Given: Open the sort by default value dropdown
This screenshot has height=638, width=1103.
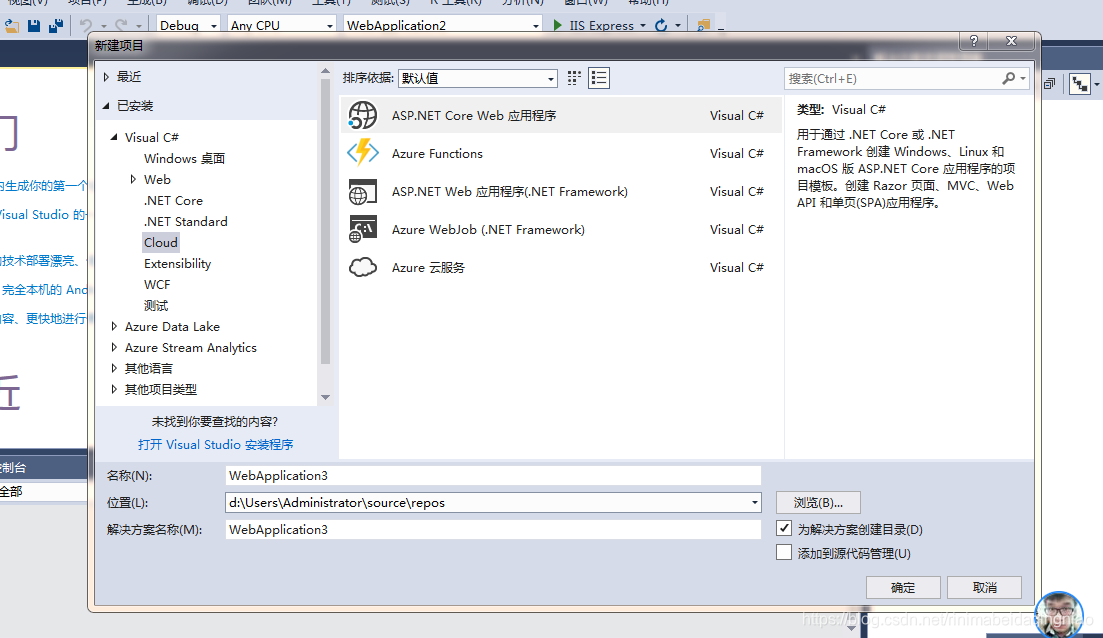Looking at the screenshot, I should coord(478,78).
